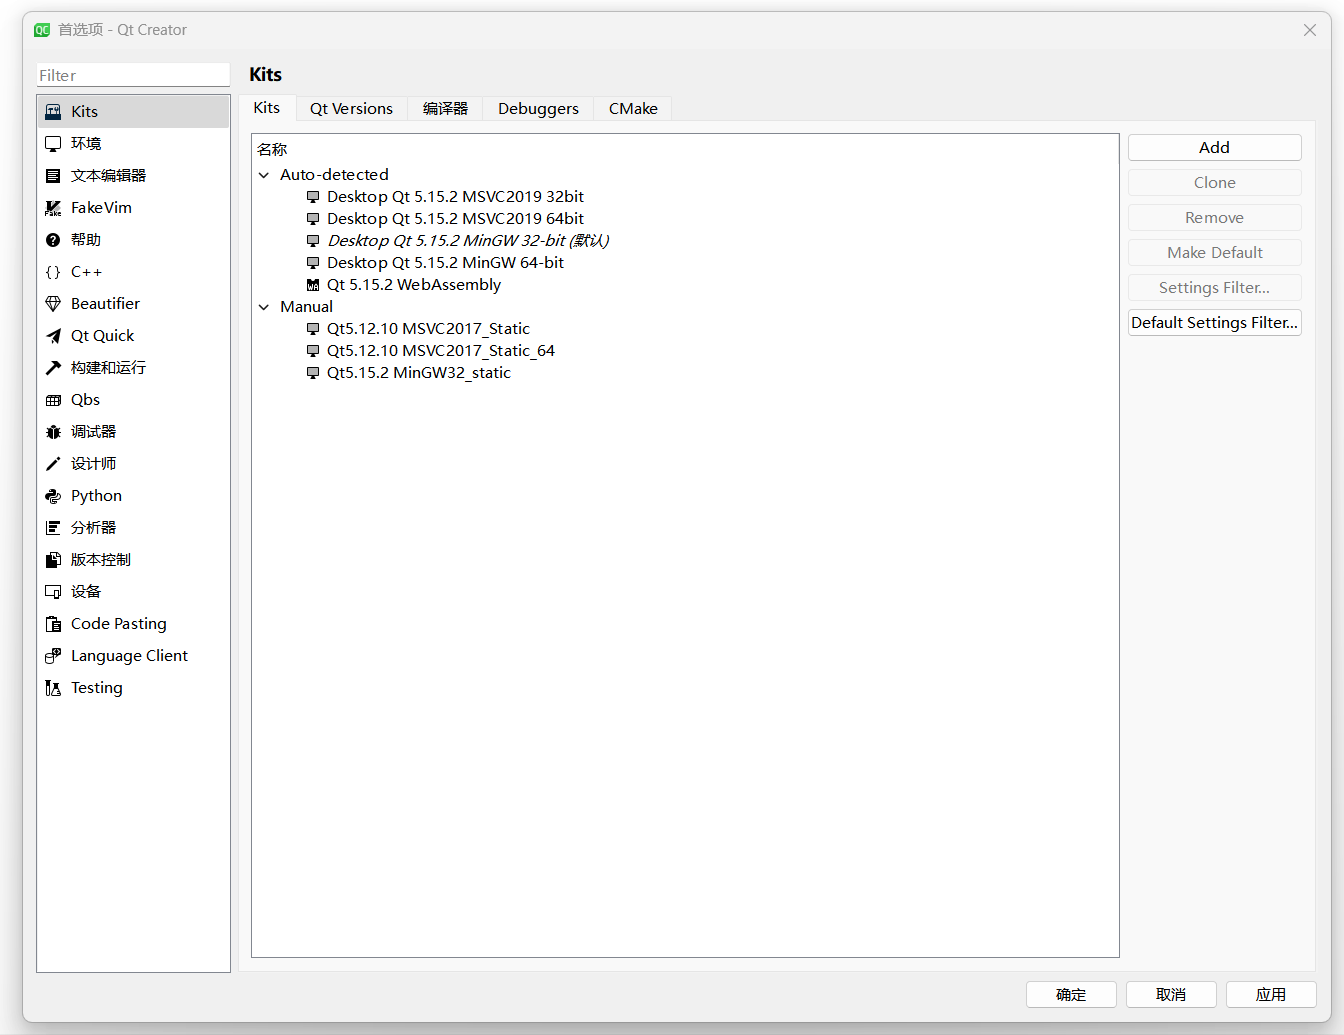This screenshot has height=1035, width=1344.
Task: Click the Qt Quick paper plane icon
Action: [x=53, y=336]
